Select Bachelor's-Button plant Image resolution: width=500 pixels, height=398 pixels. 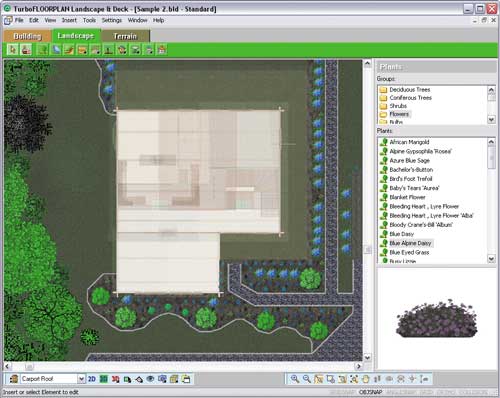[x=411, y=170]
